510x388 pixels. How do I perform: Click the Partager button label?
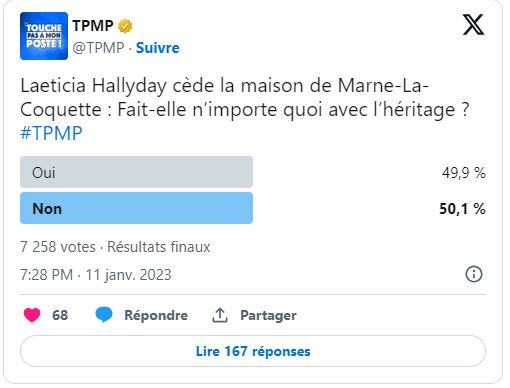pyautogui.click(x=268, y=315)
